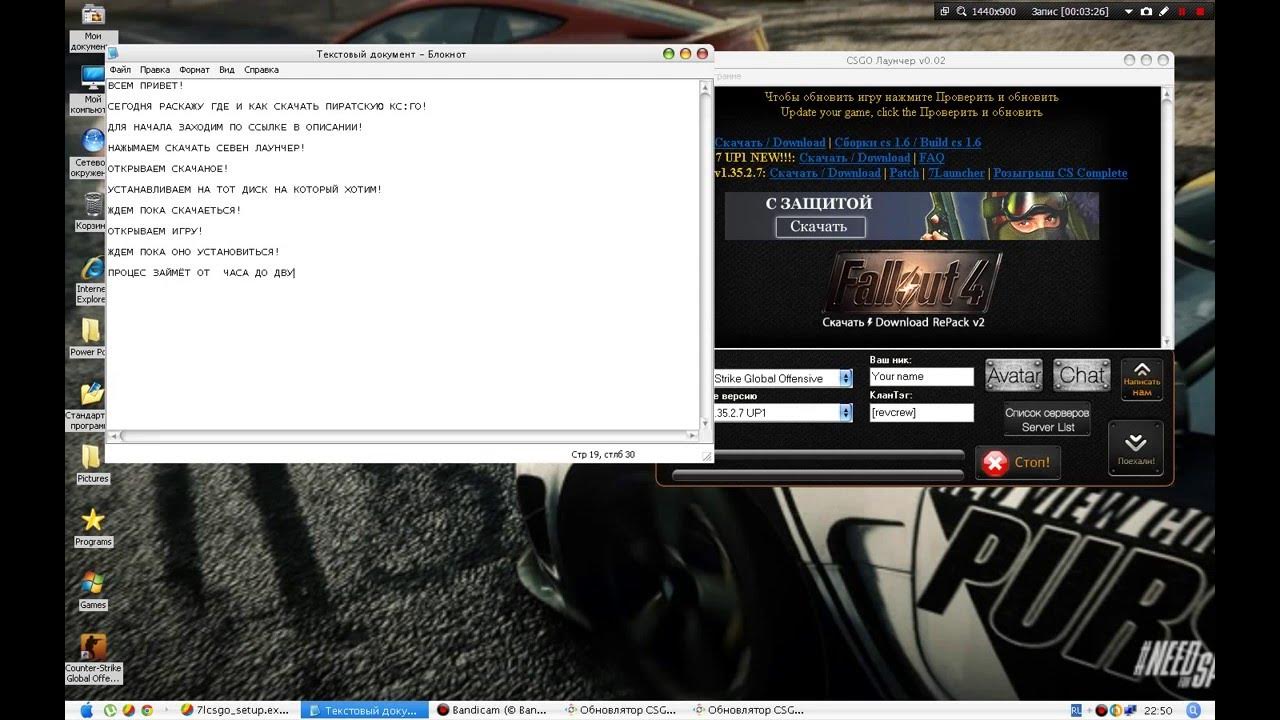Click line ОТКРЫВАЕМ ИГРУ! in Notepad
The width and height of the screenshot is (1280, 720).
(155, 231)
